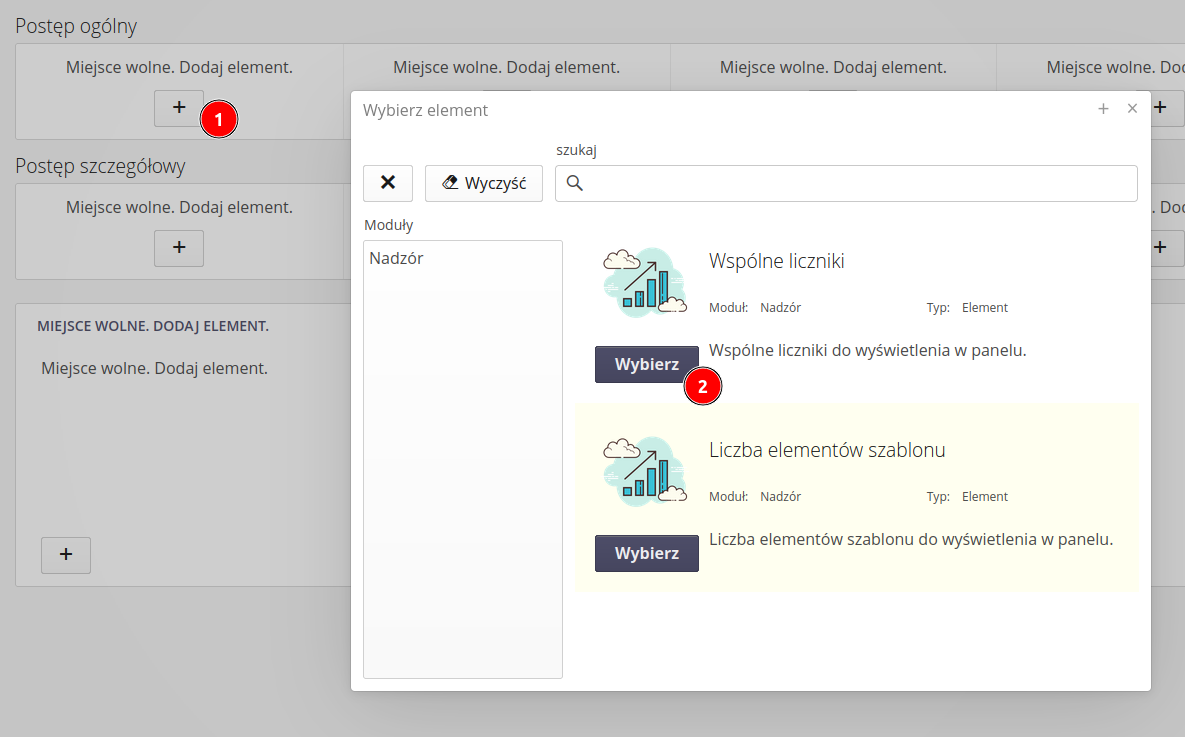Click the Liczba elementów szablonu description text
The height and width of the screenshot is (737, 1185).
point(910,540)
